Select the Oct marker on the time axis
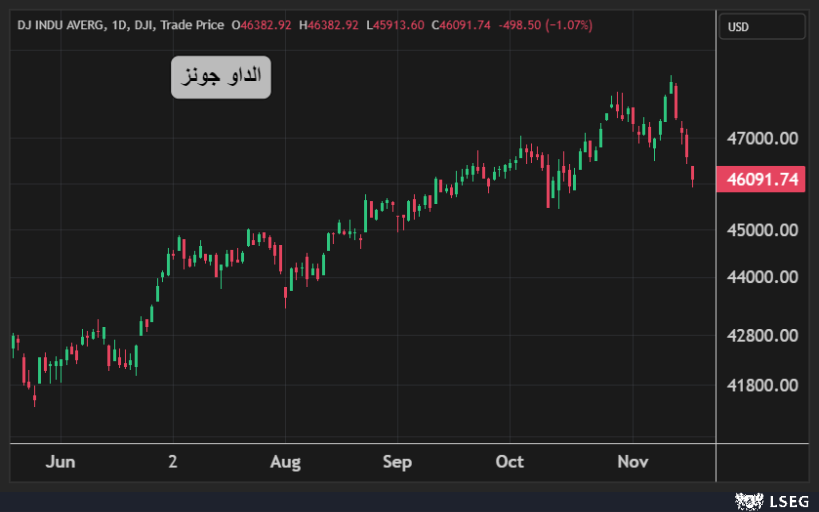Viewport: 819px width, 512px height. 510,462
